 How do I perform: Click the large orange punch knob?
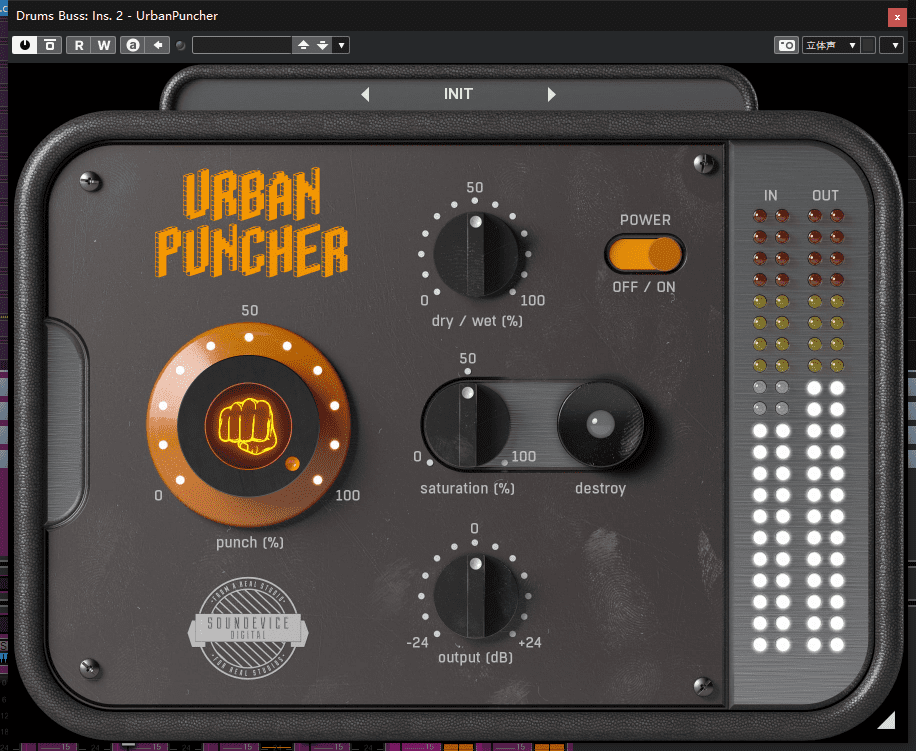pyautogui.click(x=248, y=425)
